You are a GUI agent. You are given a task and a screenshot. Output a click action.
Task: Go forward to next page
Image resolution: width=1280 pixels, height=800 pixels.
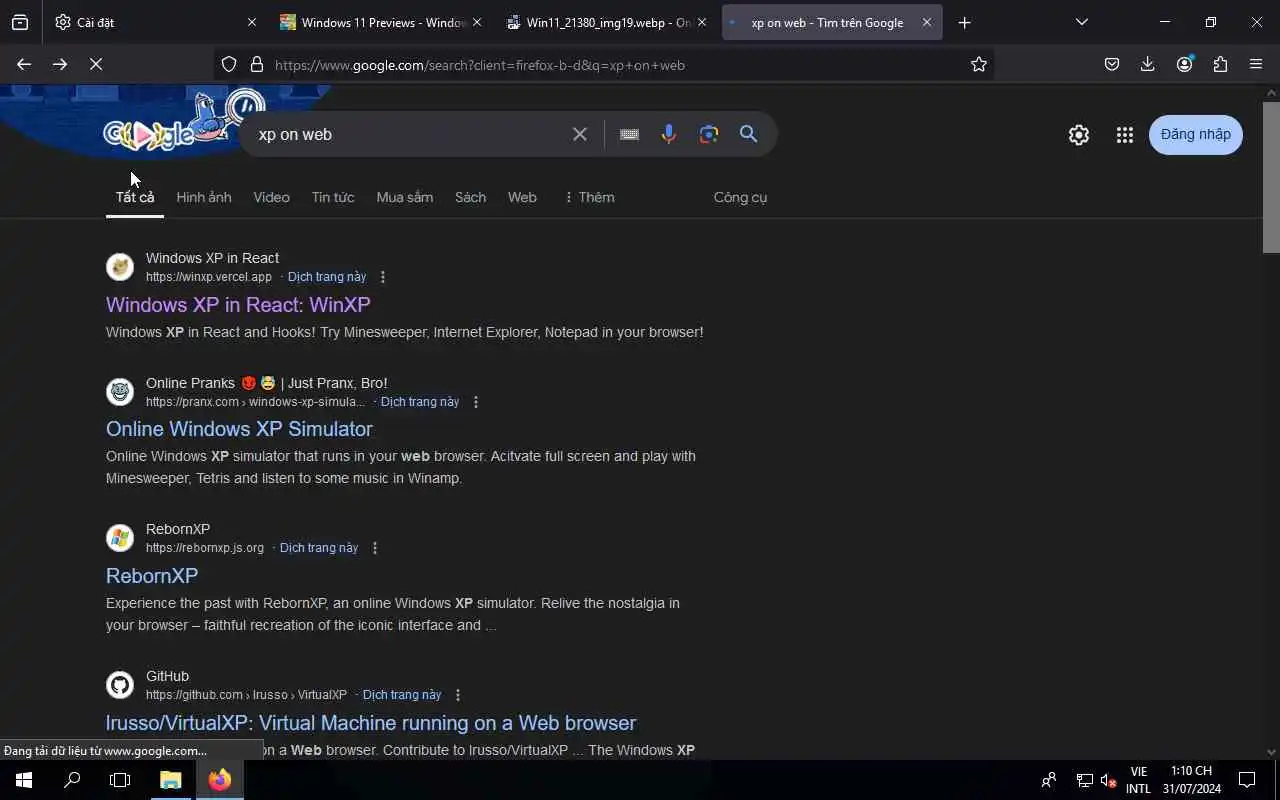tap(60, 64)
